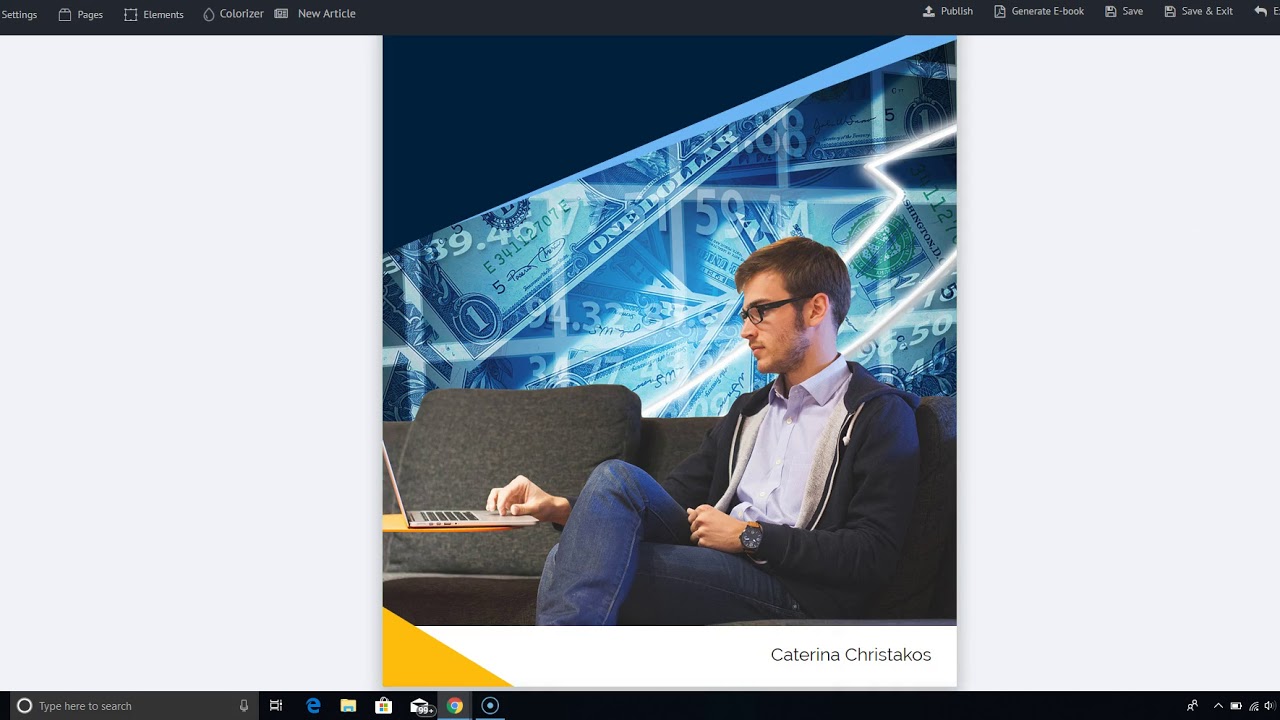The height and width of the screenshot is (720, 1280).
Task: Open the Elements panel
Action: point(154,14)
